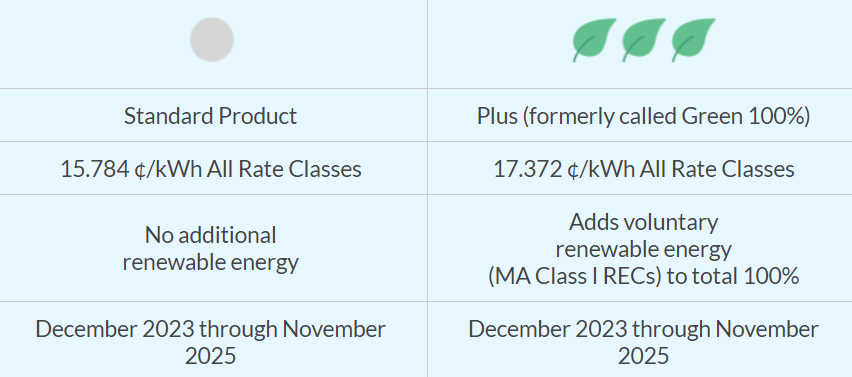This screenshot has height=377, width=852.
Task: Click 'to total 100%' text in Plus column
Action: pyautogui.click(x=732, y=276)
